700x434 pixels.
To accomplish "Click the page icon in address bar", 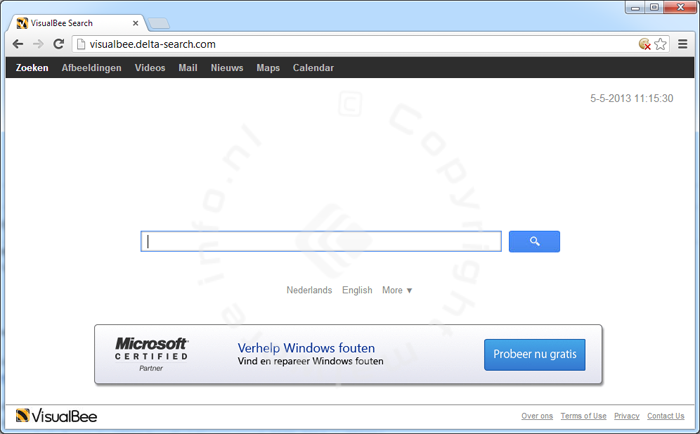I will (x=81, y=44).
